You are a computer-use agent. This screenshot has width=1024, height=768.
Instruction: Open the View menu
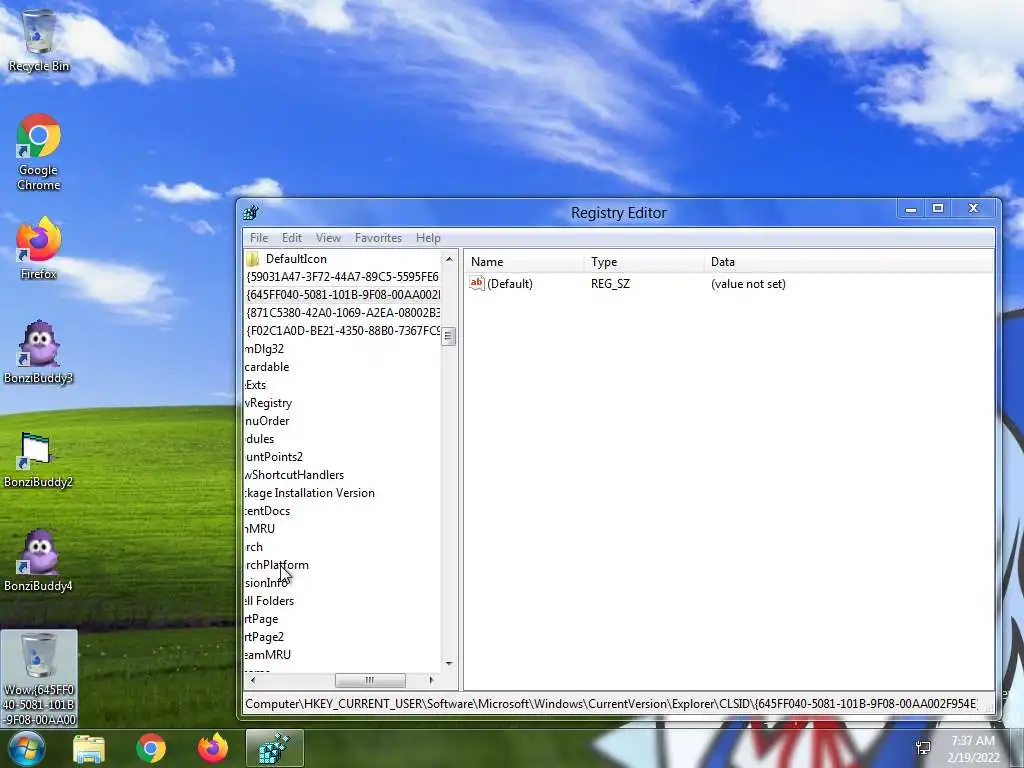(x=328, y=238)
